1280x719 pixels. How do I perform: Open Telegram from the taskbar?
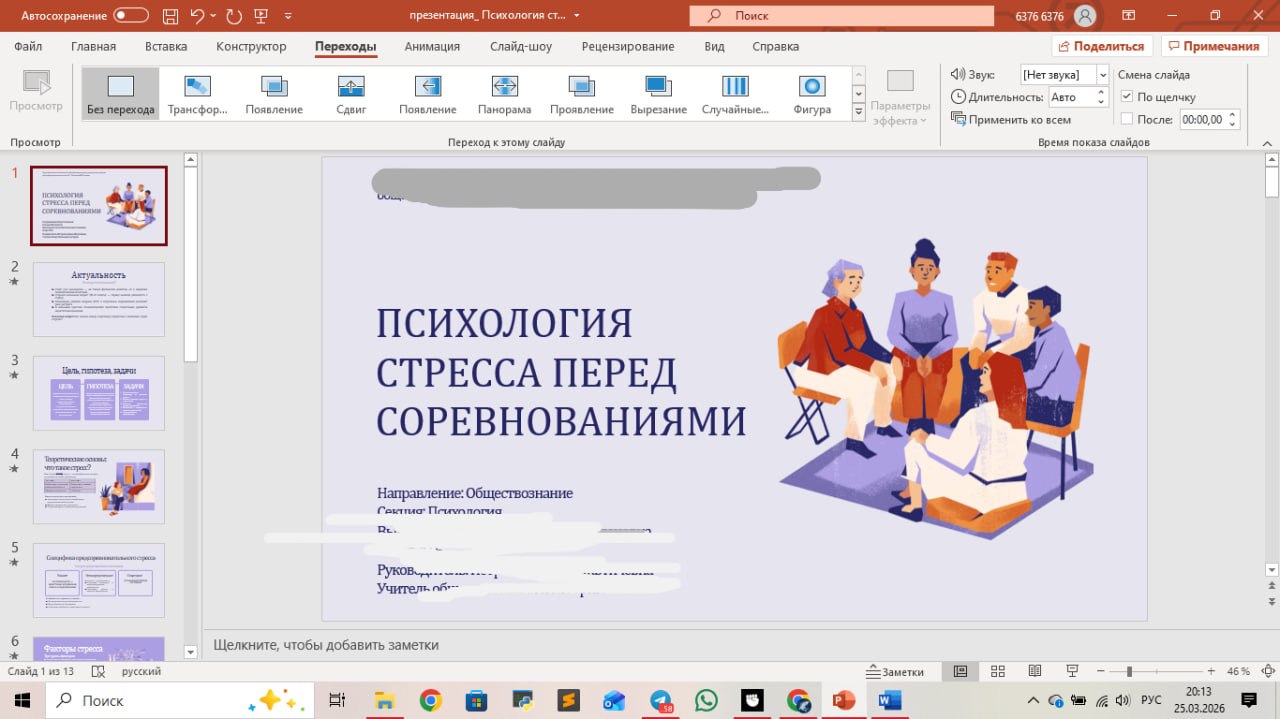pyautogui.click(x=662, y=701)
